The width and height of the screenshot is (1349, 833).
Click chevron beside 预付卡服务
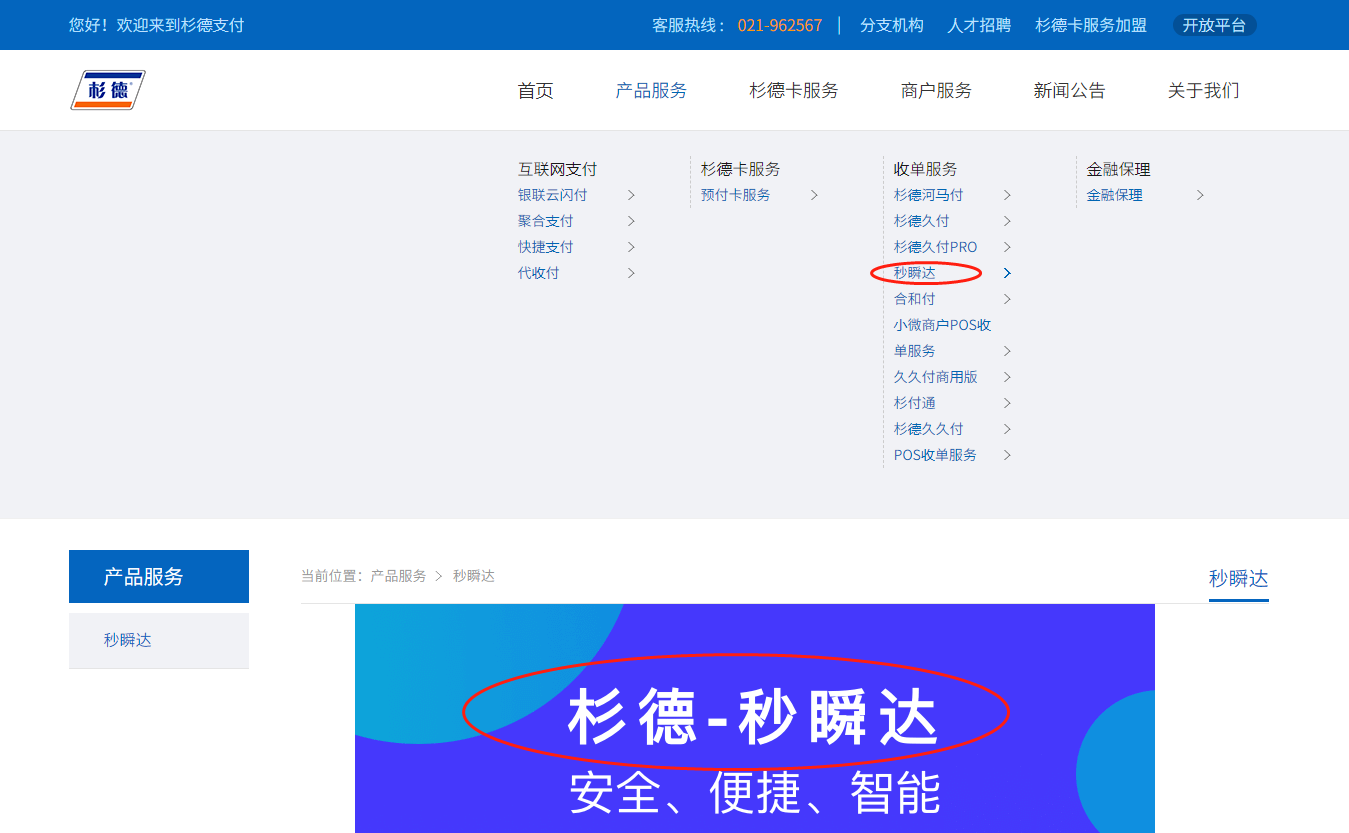tap(814, 195)
